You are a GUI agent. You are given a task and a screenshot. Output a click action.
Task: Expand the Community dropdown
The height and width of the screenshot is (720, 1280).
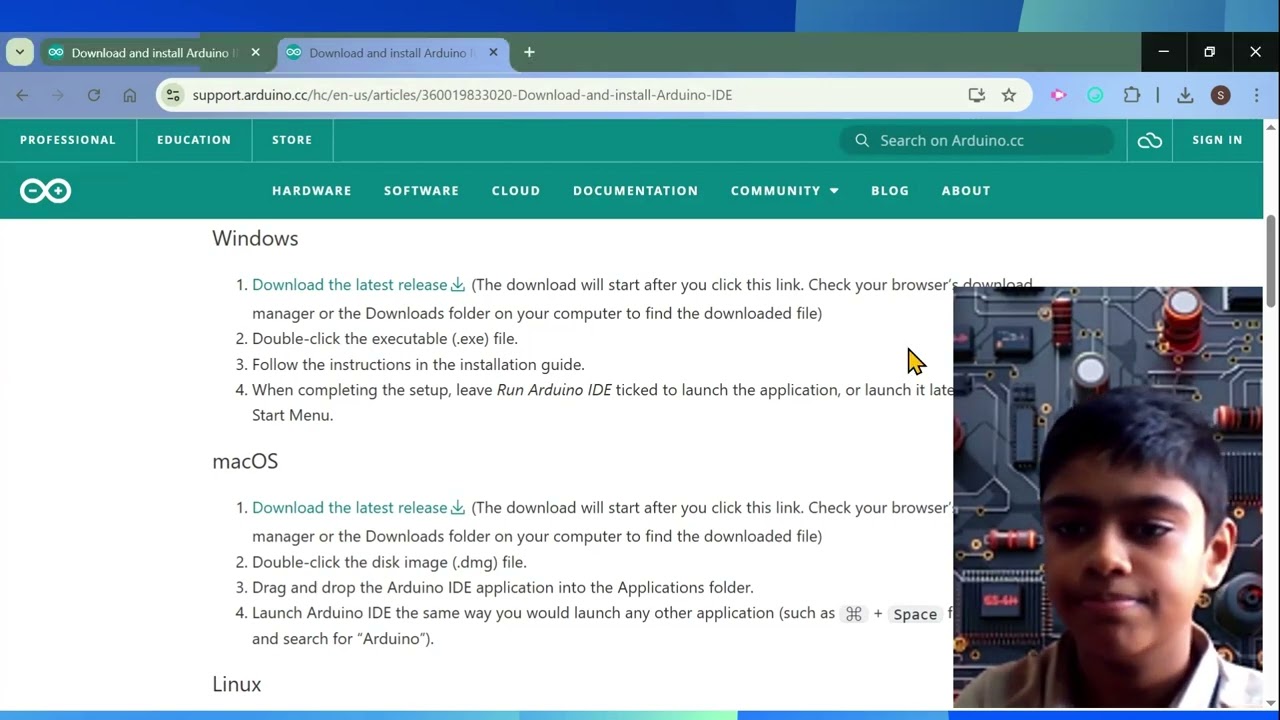[x=785, y=191]
